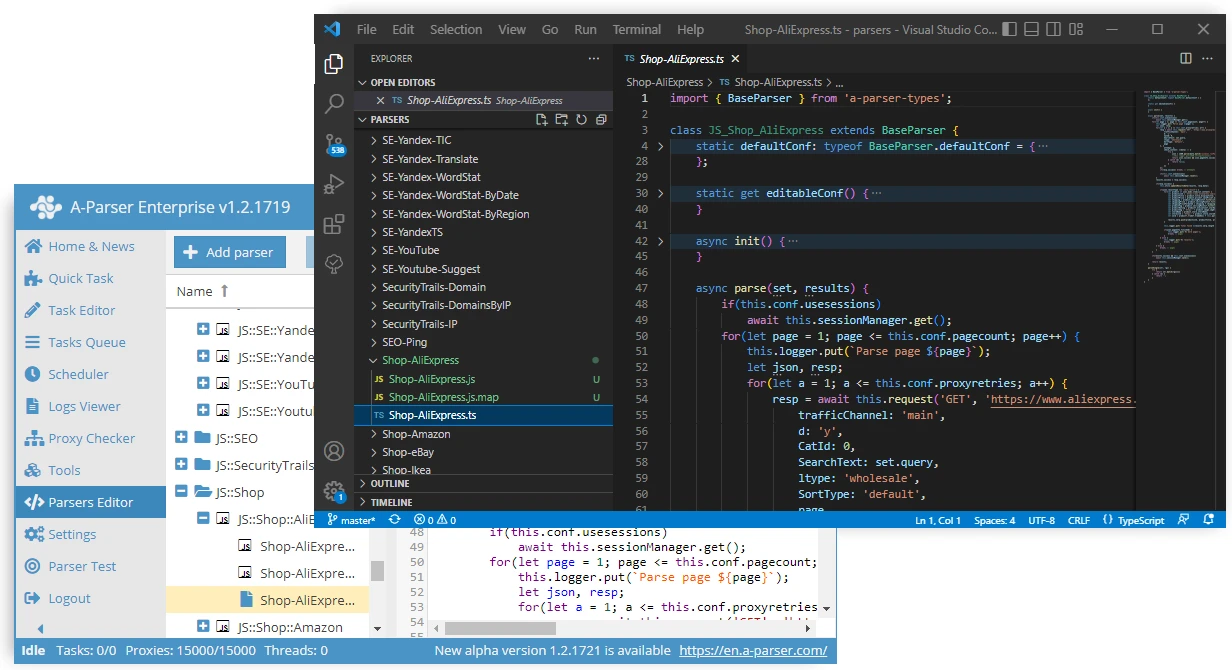Check the JS::SecurityTrails checkbox

click(182, 464)
